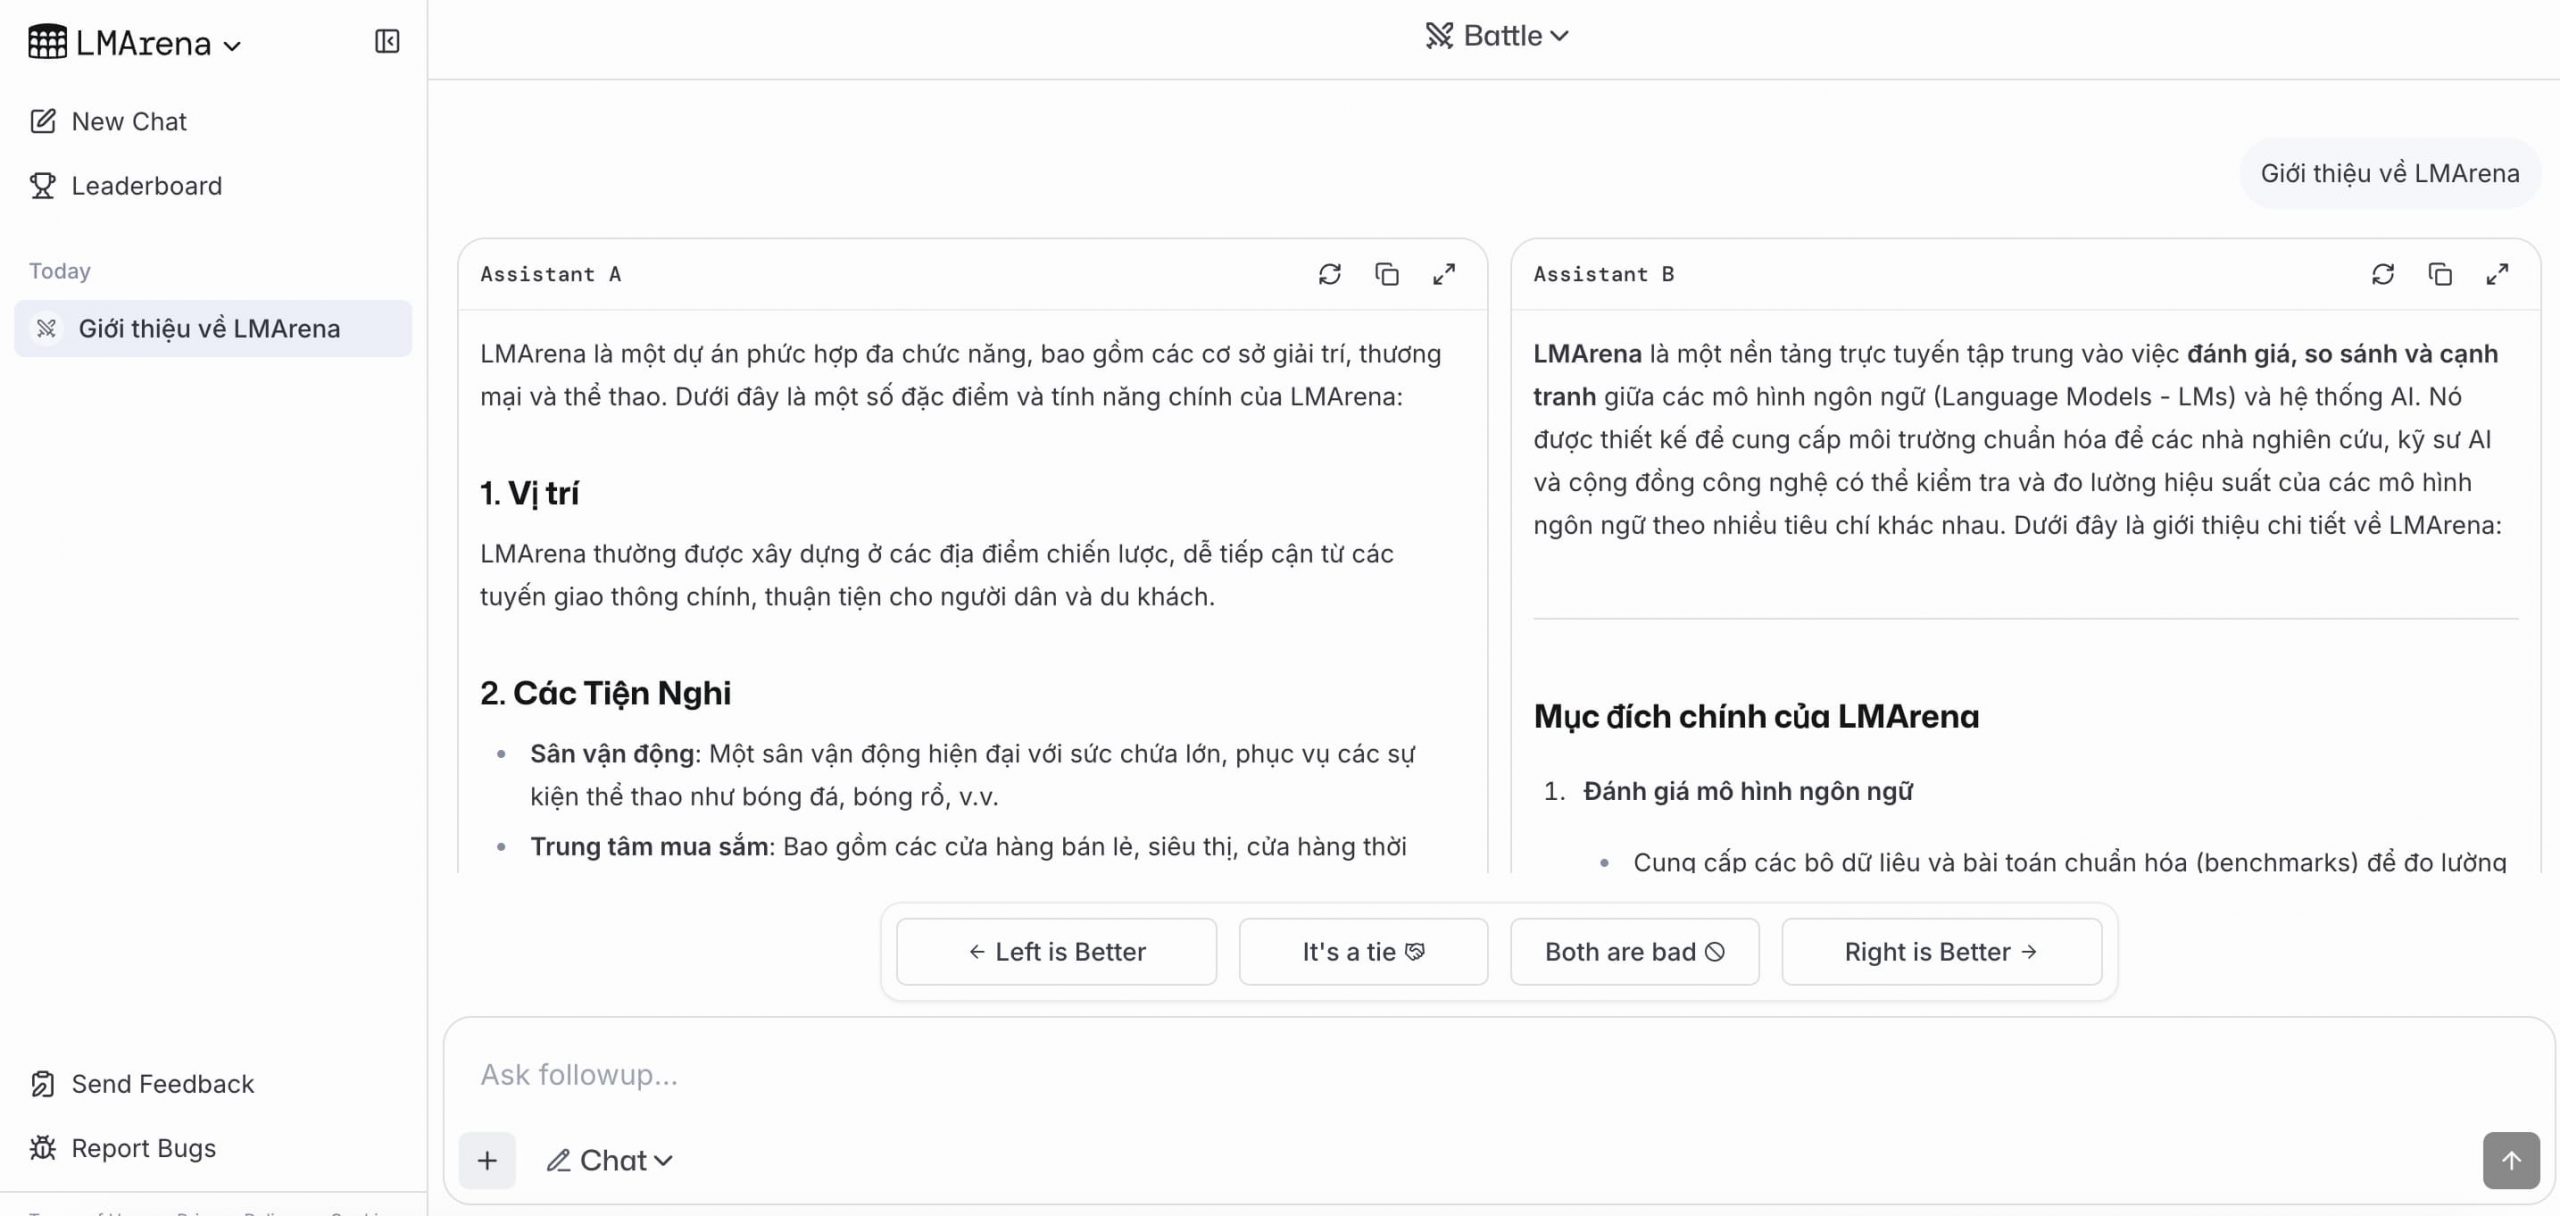Send message with up-arrow button

(x=2510, y=1160)
